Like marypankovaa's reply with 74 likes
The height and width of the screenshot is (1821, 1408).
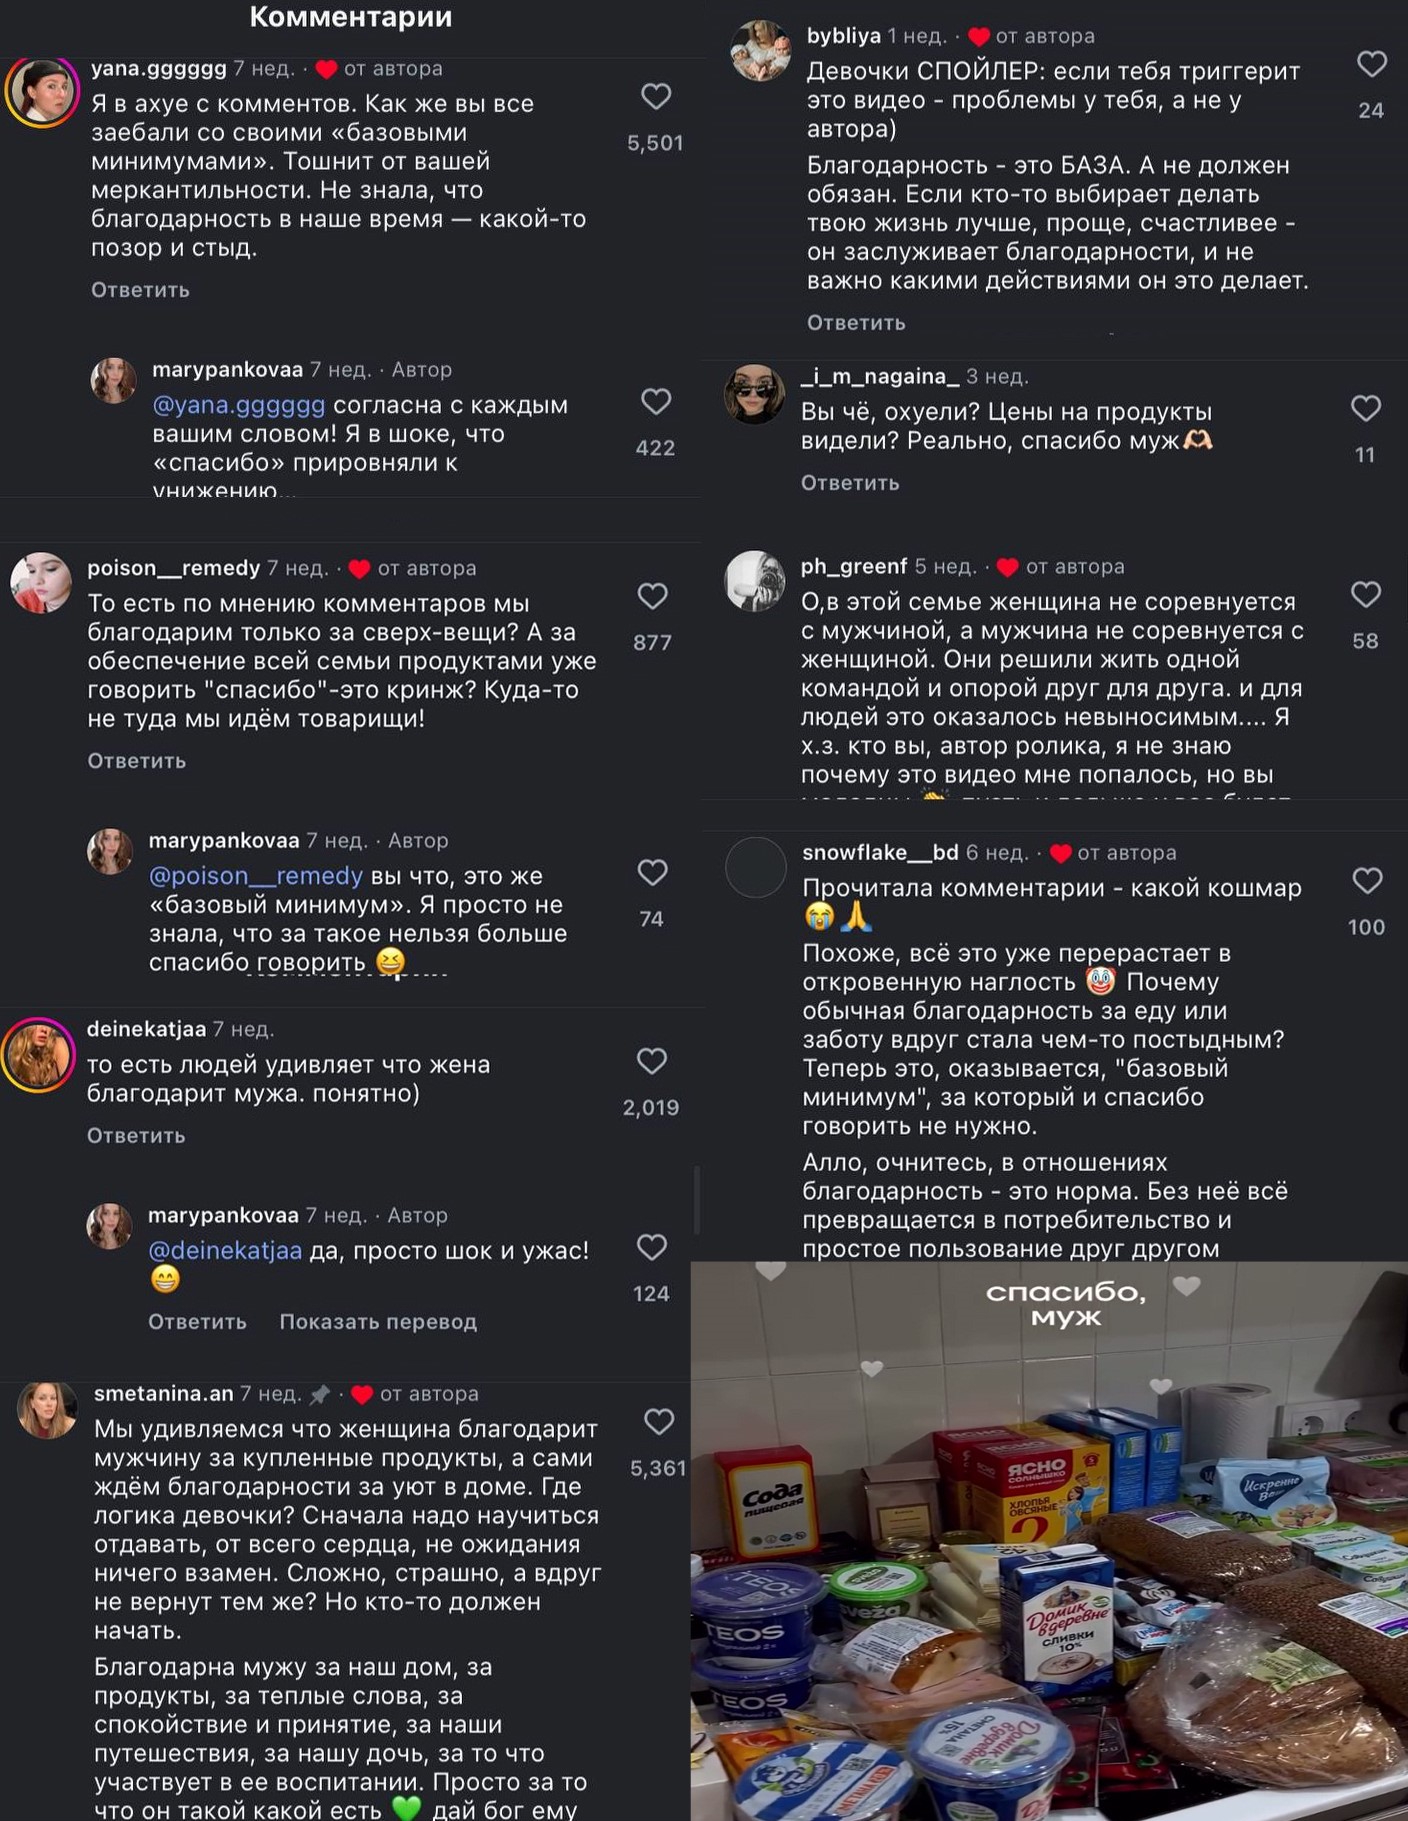pyautogui.click(x=653, y=873)
